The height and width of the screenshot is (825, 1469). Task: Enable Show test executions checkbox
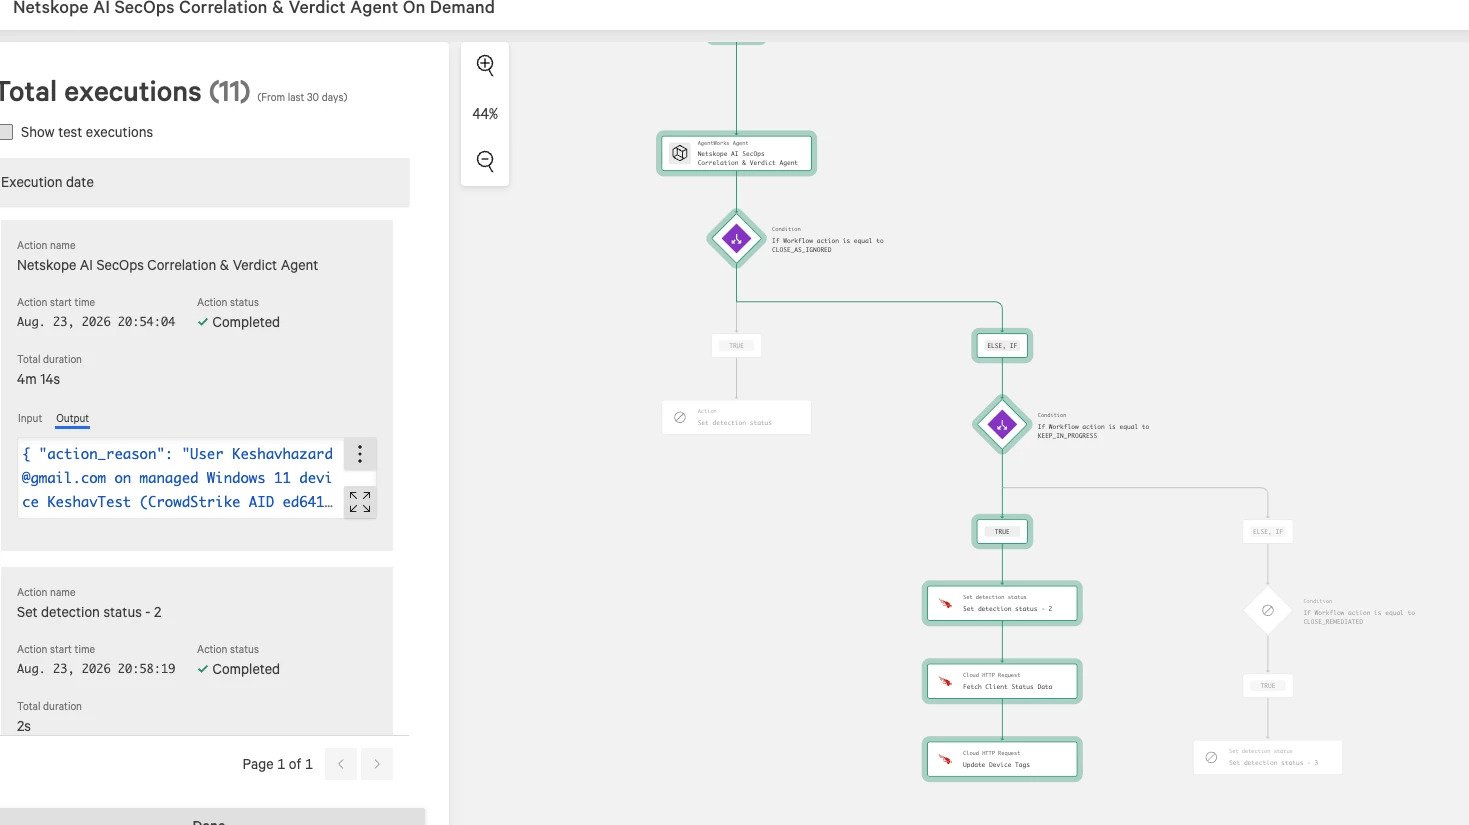tap(6, 132)
